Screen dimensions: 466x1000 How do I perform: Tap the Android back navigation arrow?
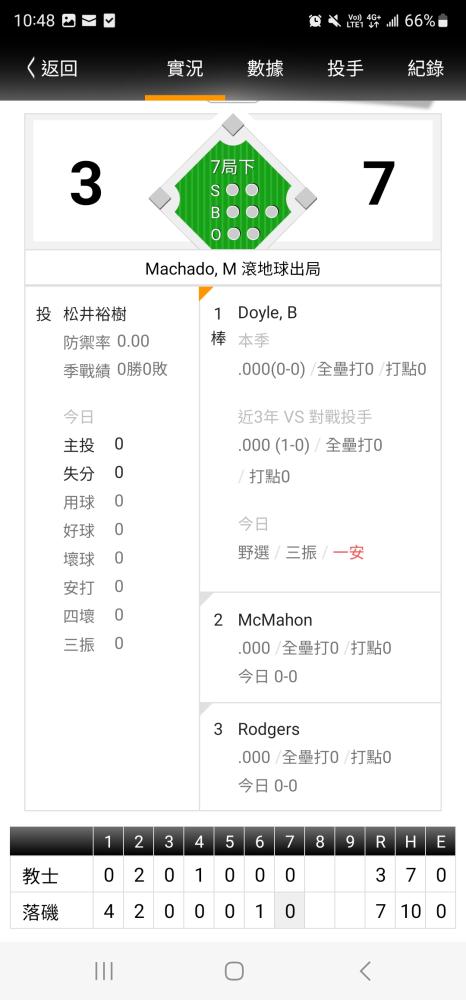[x=365, y=971]
